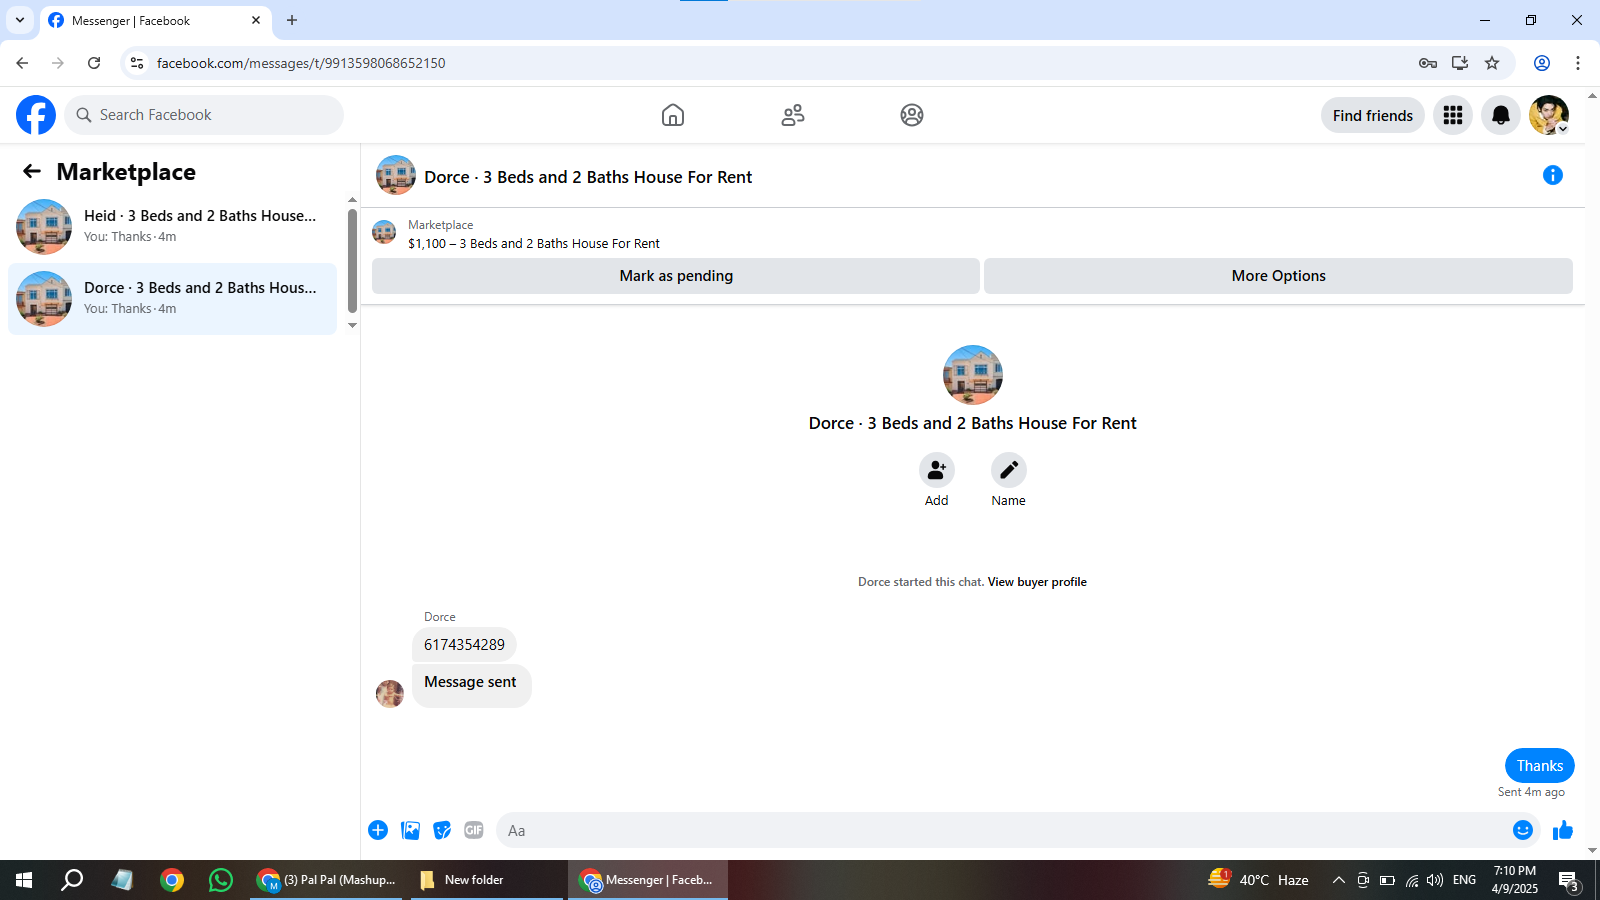The width and height of the screenshot is (1600, 900).
Task: Focus the Search Facebook field
Action: (204, 115)
